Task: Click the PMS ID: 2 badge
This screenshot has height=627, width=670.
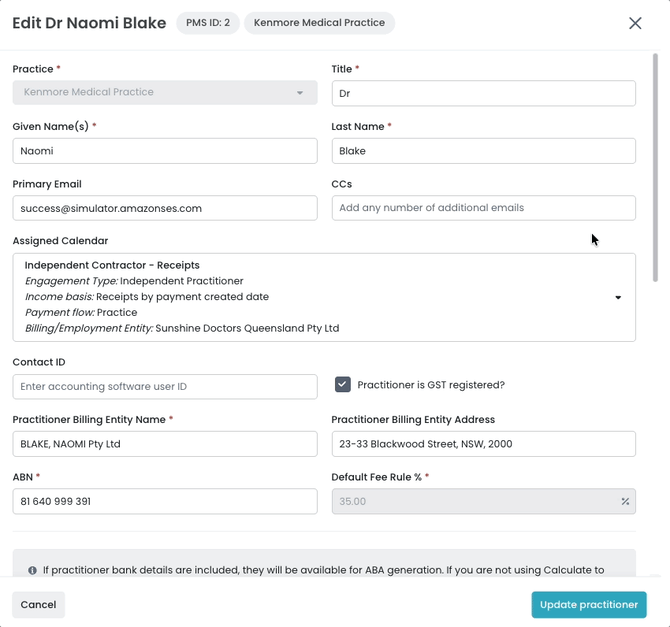Action: point(208,23)
